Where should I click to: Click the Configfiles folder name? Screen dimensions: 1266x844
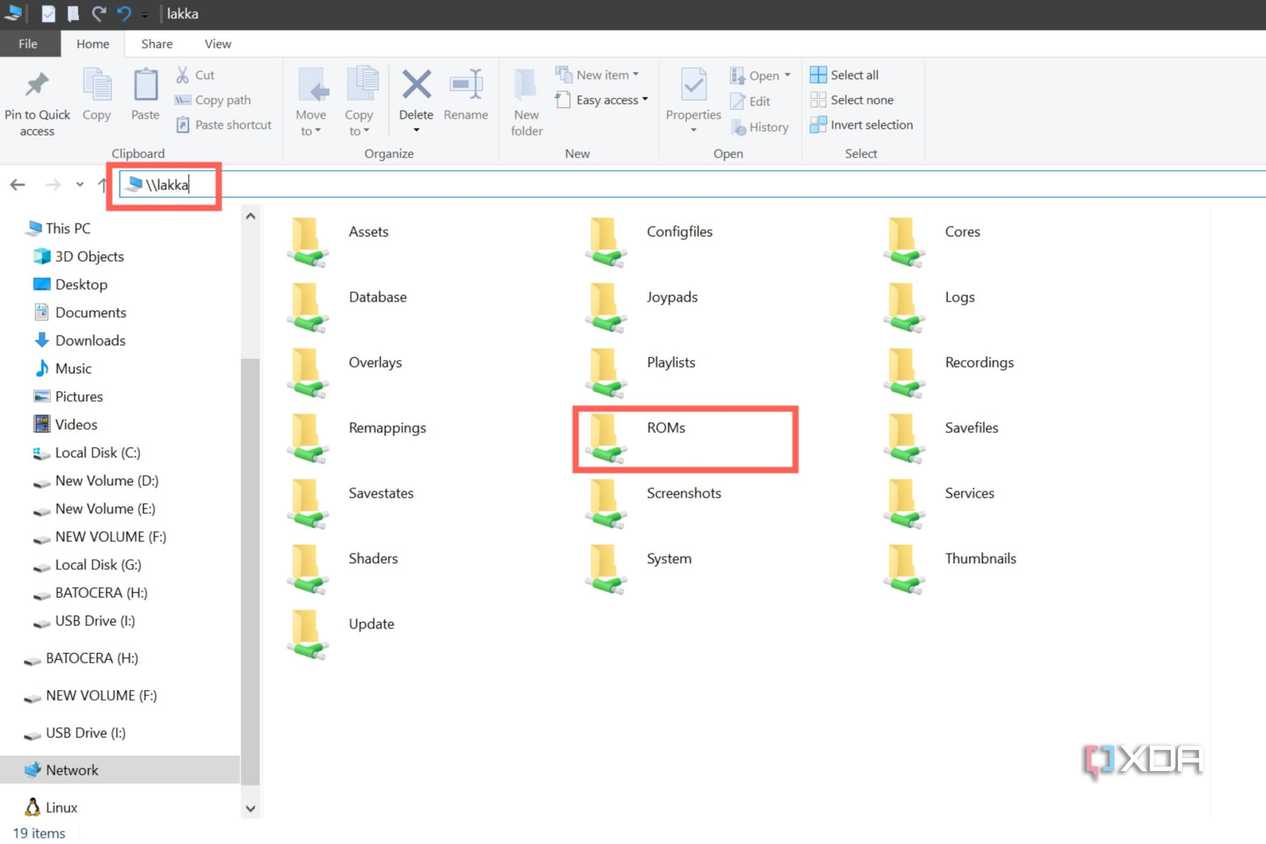[680, 231]
